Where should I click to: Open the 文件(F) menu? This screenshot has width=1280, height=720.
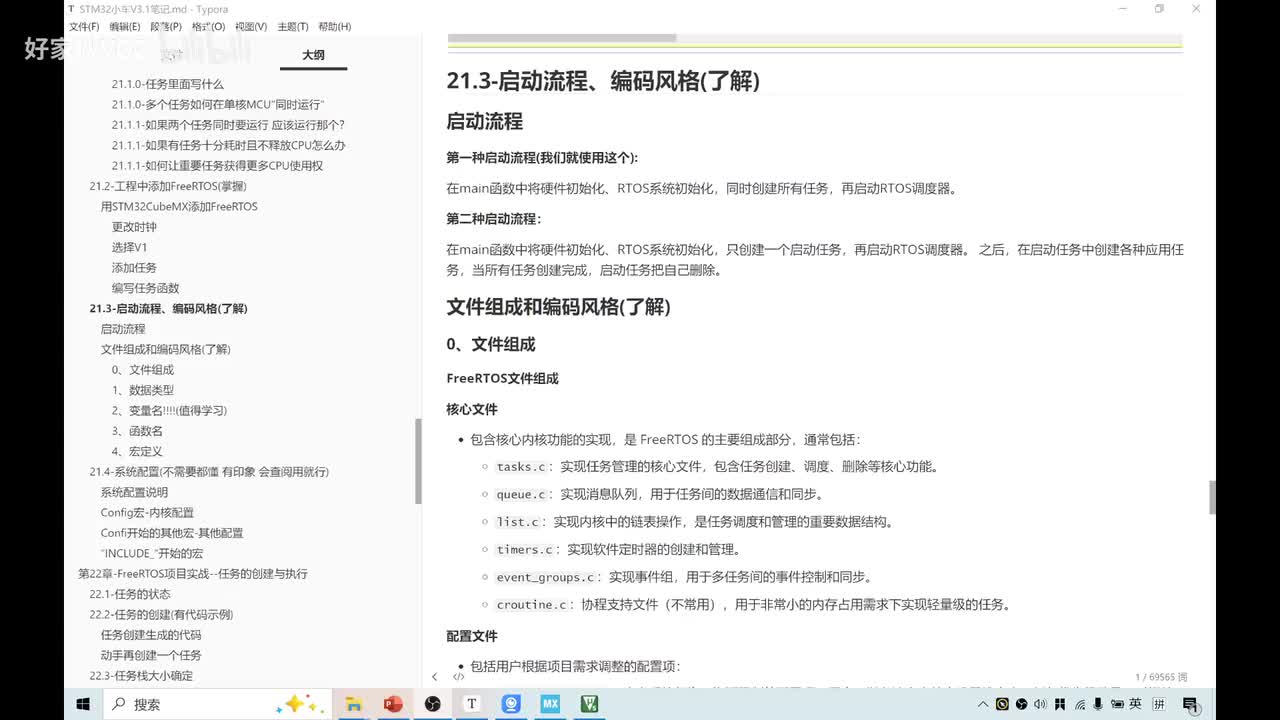(x=84, y=27)
